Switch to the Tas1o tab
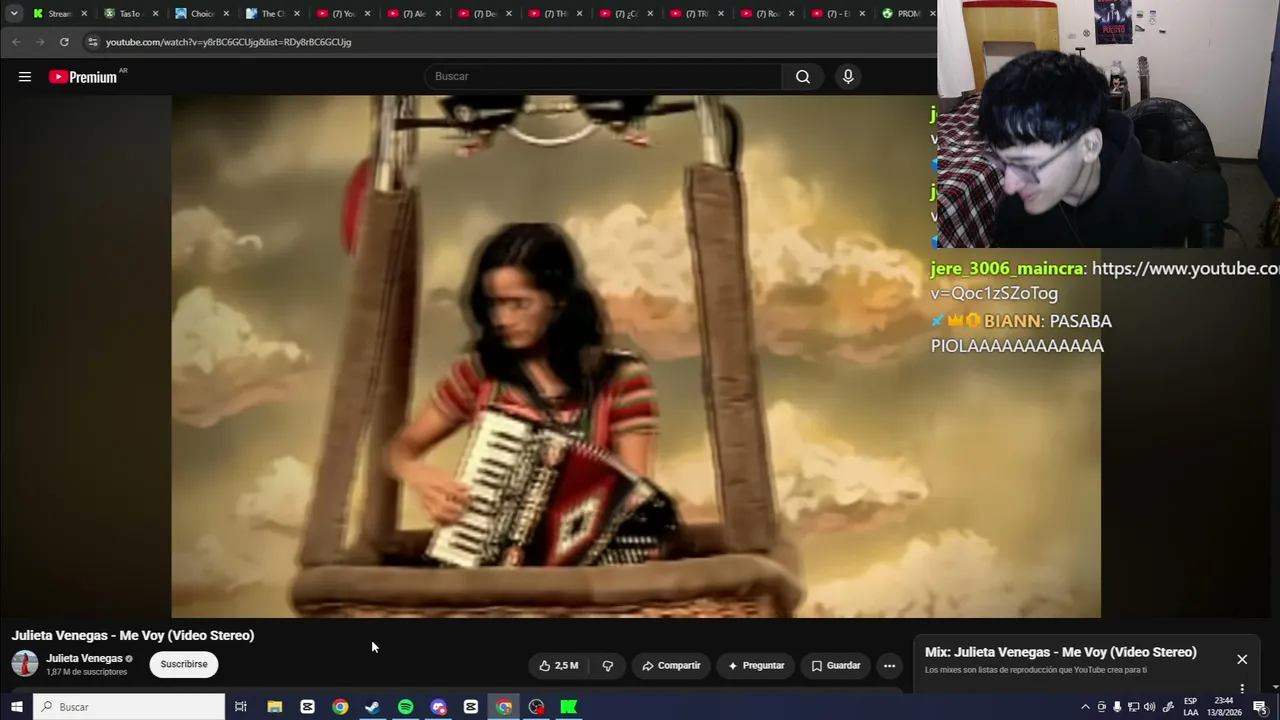This screenshot has height=720, width=1280. [131, 14]
